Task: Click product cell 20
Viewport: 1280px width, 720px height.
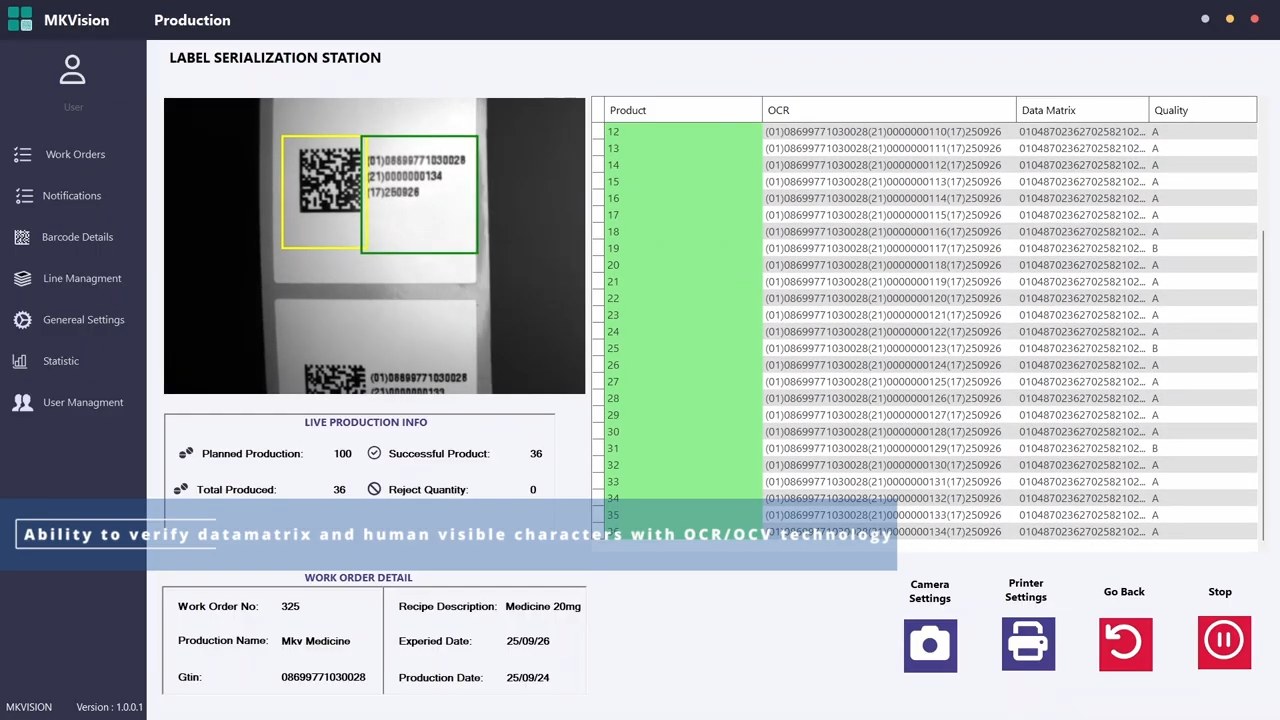Action: pos(683,265)
